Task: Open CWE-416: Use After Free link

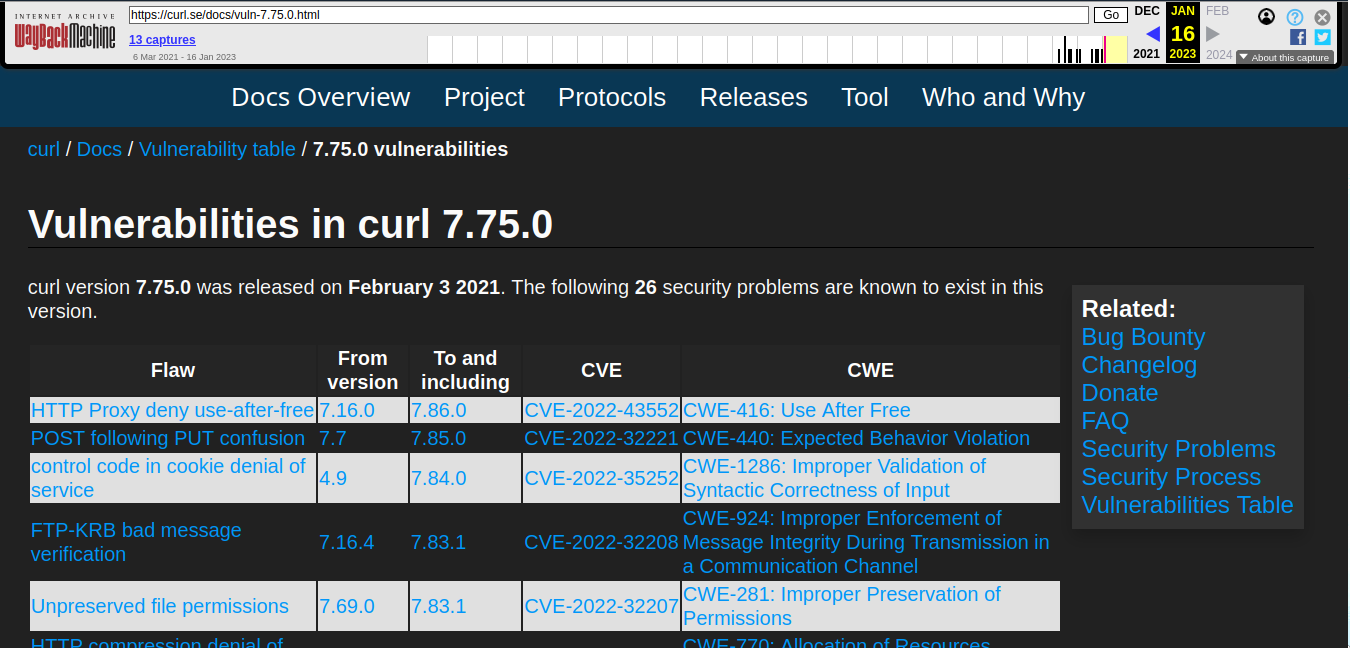Action: pos(797,410)
